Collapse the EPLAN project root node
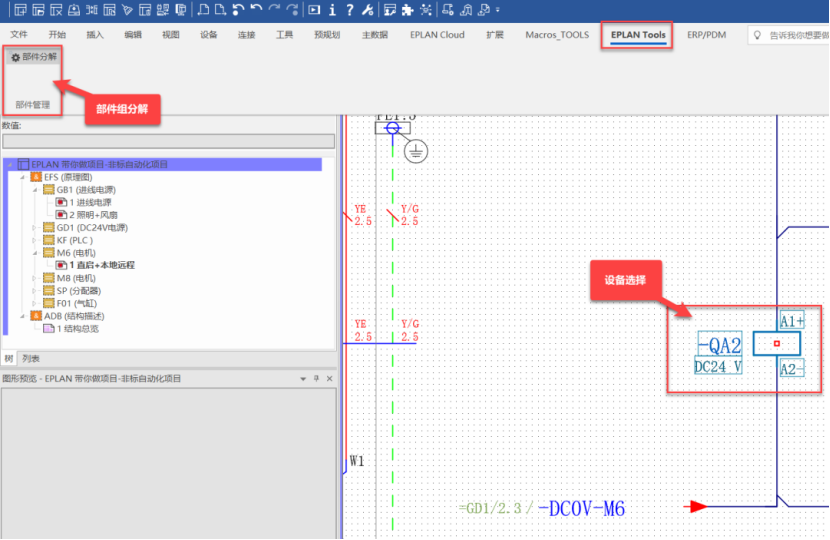The width and height of the screenshot is (830, 540). point(11,165)
